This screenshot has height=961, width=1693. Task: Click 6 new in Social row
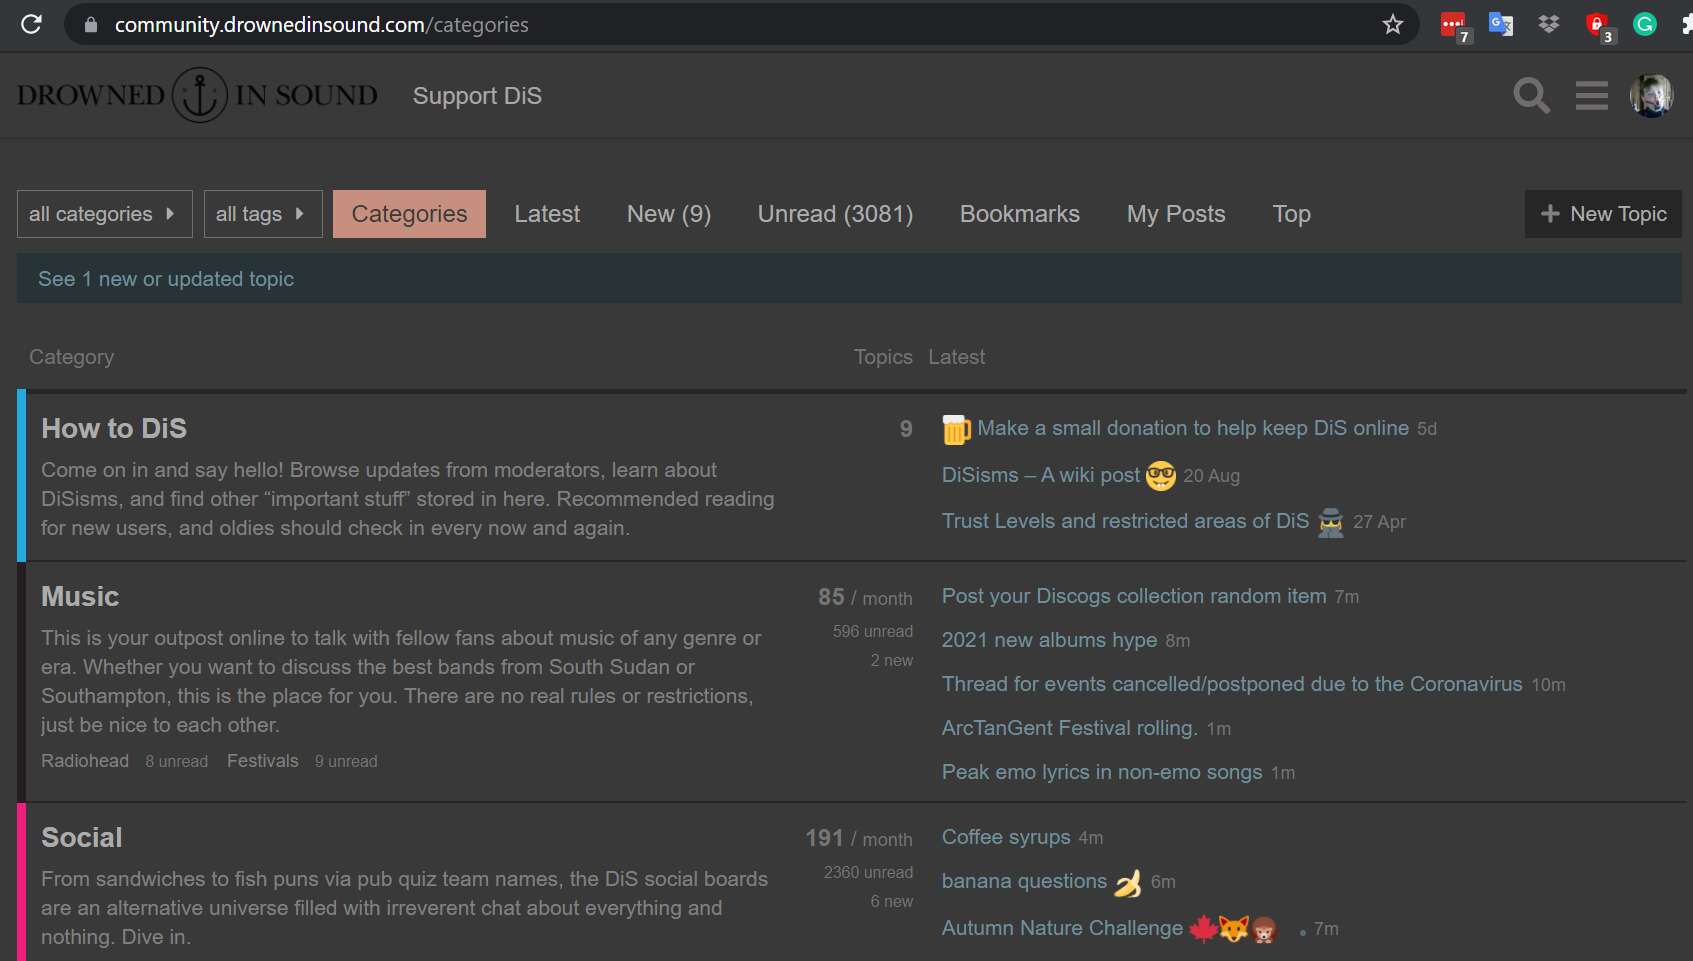coord(892,901)
